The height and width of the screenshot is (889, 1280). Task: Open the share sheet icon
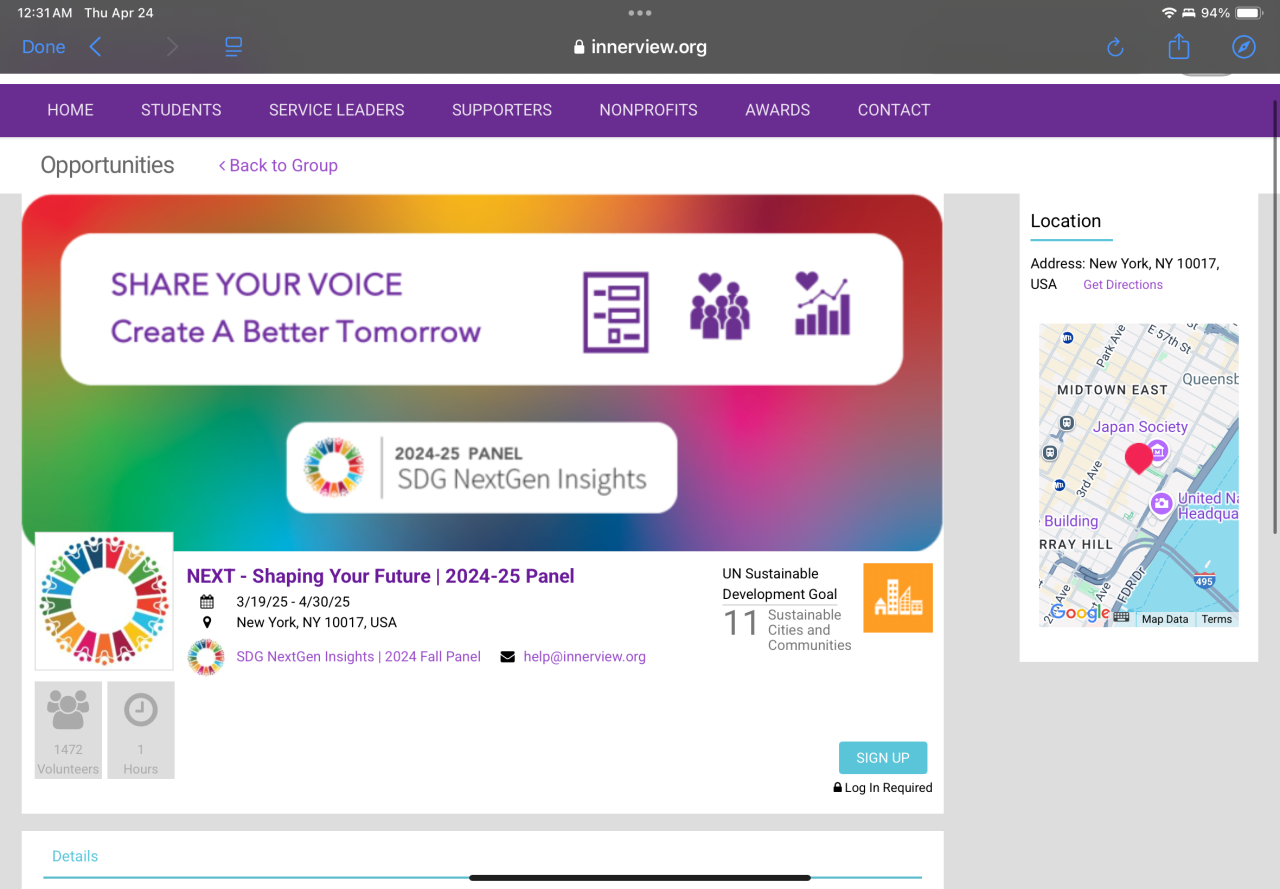click(1179, 46)
